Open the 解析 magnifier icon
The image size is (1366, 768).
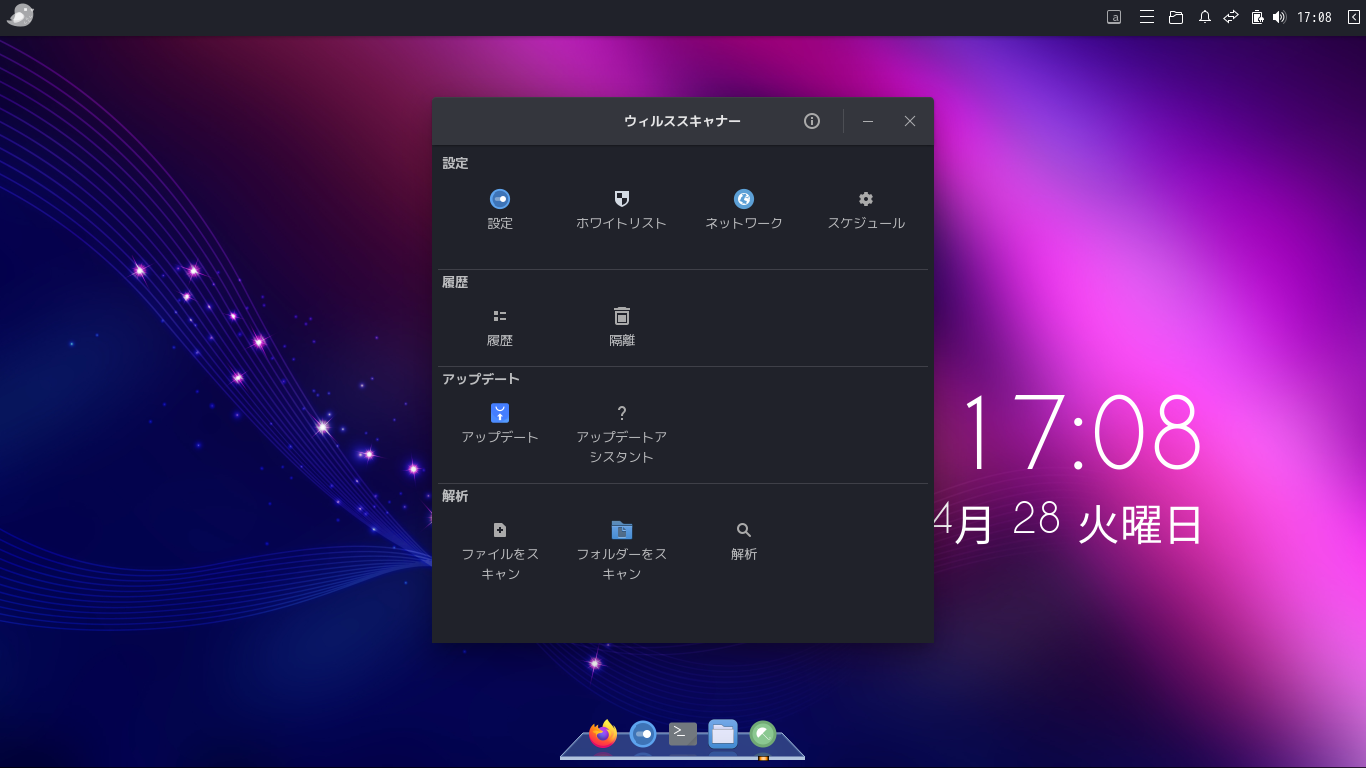(x=744, y=530)
